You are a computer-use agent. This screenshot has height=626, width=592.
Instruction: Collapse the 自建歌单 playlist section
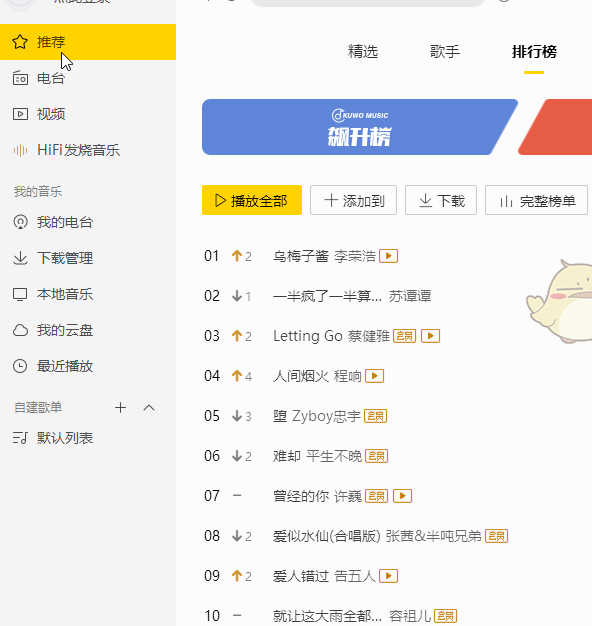click(x=149, y=408)
